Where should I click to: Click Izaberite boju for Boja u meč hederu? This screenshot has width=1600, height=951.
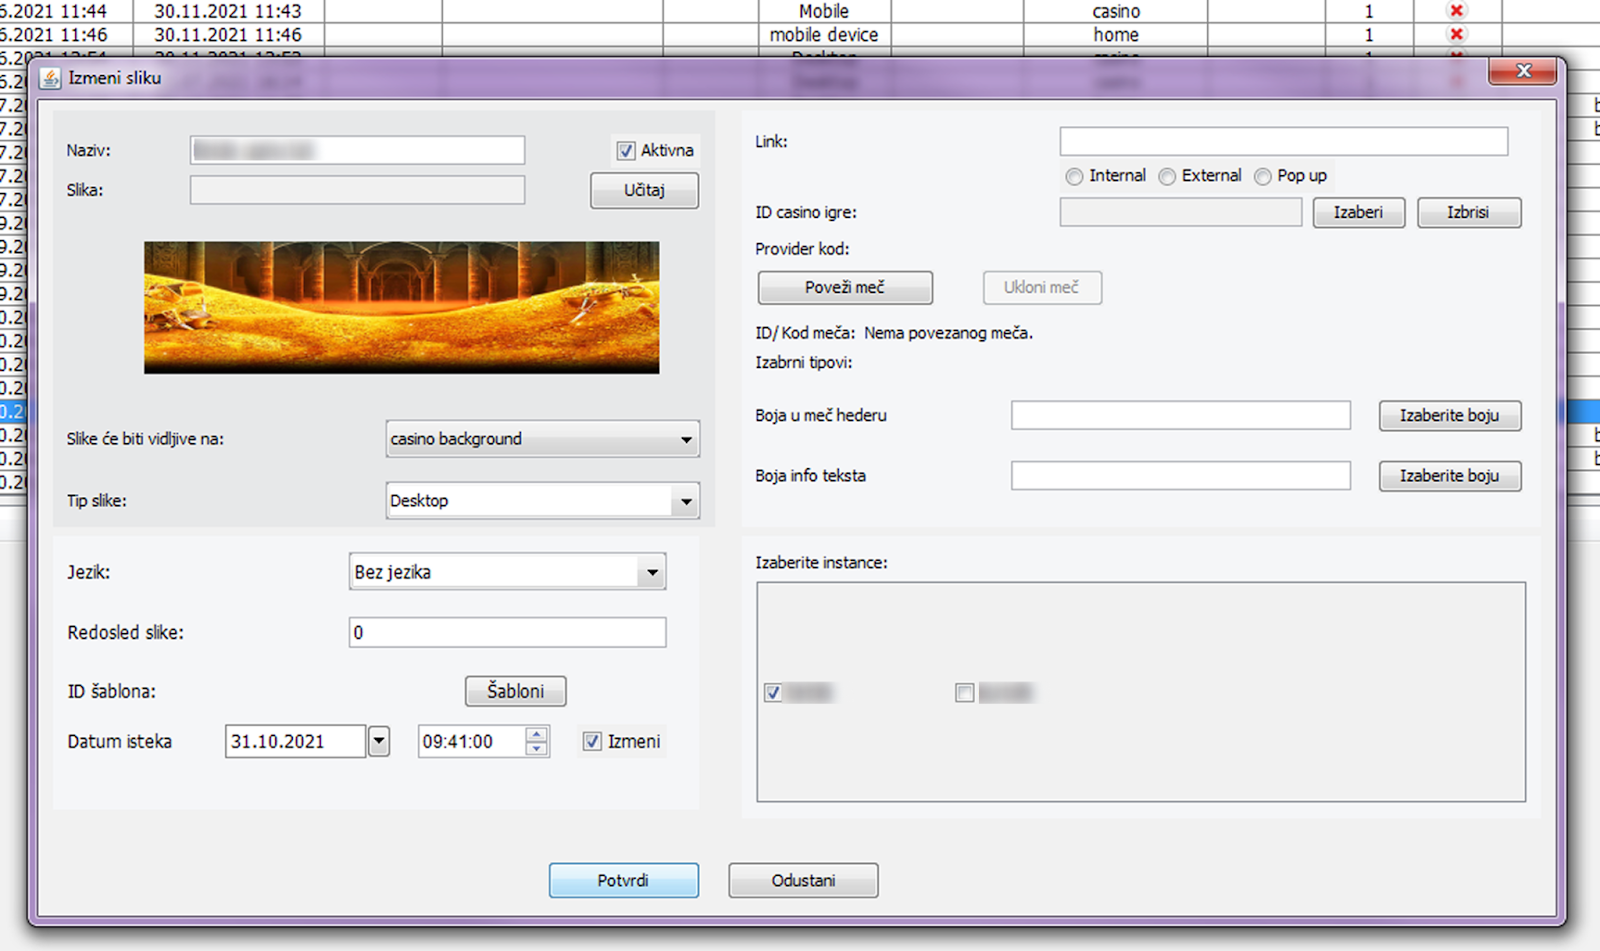pyautogui.click(x=1450, y=415)
